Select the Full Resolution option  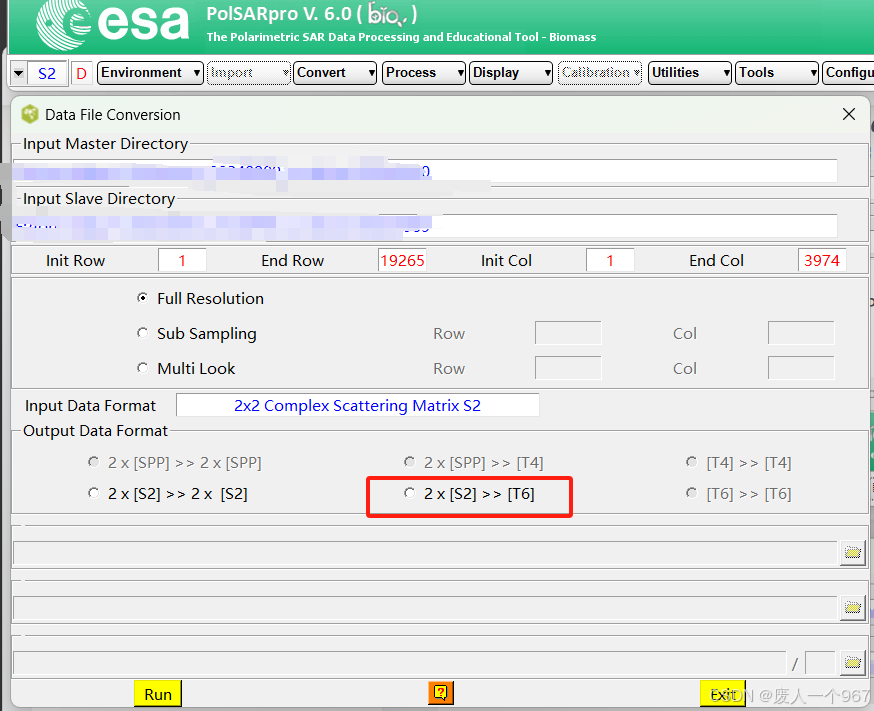143,298
